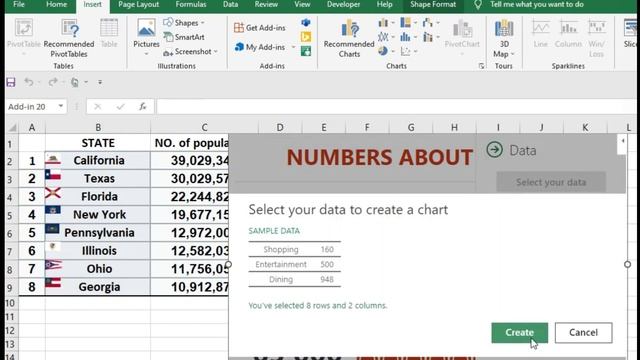This screenshot has height=360, width=640.
Task: Open the Screenshot dropdown
Action: pyautogui.click(x=190, y=52)
